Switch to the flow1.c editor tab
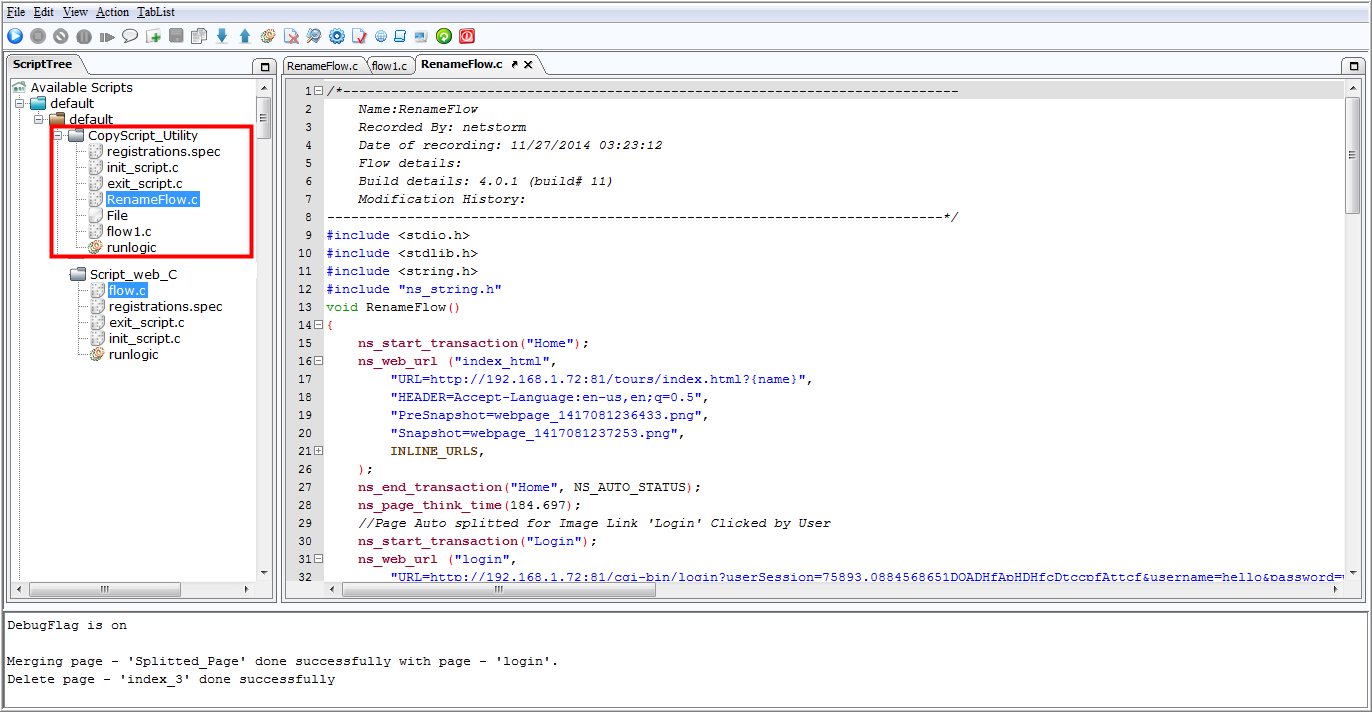1372x712 pixels. tap(390, 65)
